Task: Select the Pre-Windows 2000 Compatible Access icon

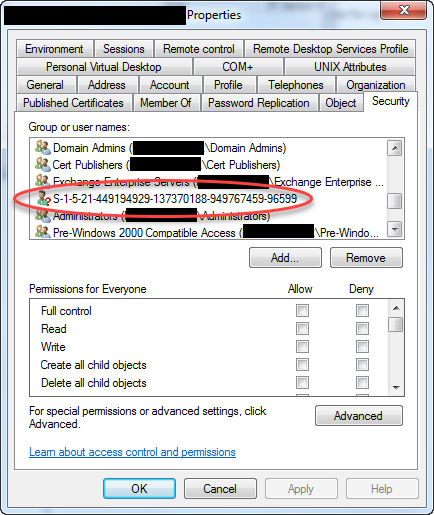Action: [x=43, y=232]
